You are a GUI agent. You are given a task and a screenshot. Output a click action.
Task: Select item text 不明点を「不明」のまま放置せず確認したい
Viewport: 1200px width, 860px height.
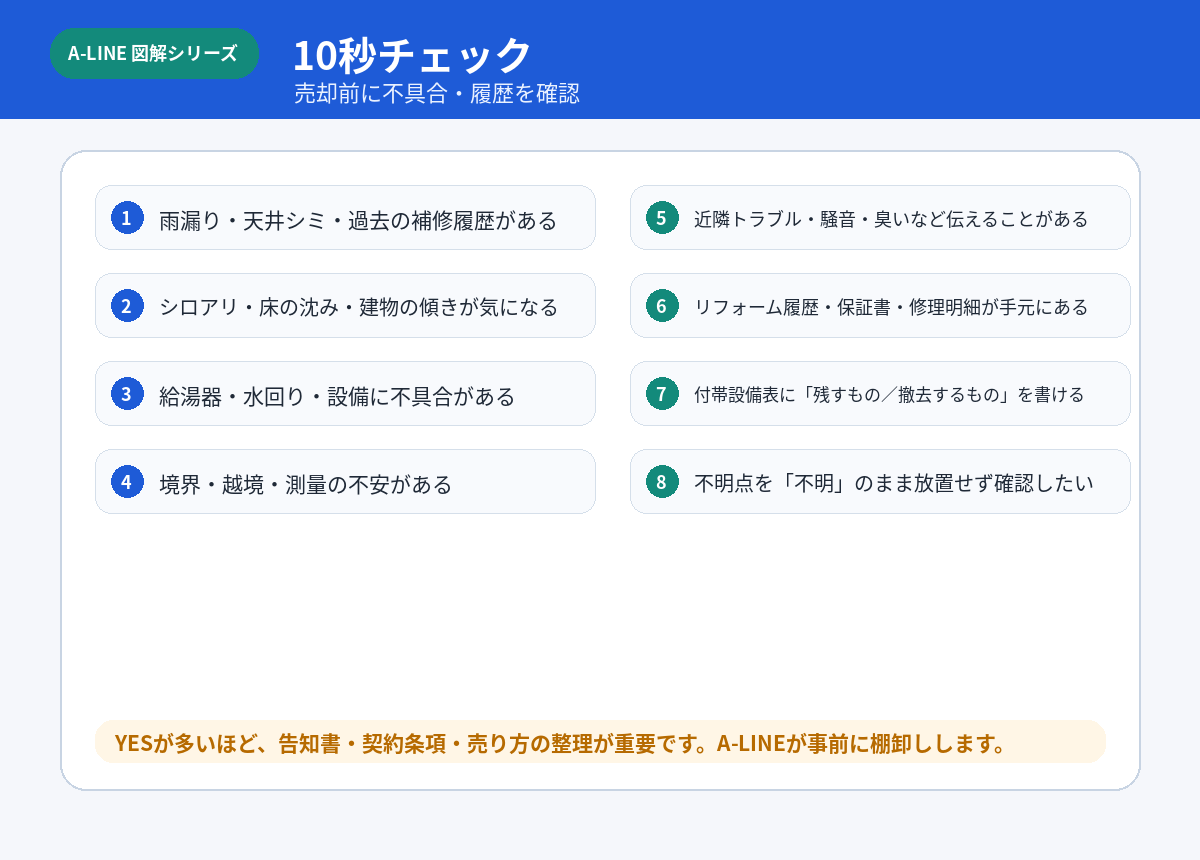point(894,482)
